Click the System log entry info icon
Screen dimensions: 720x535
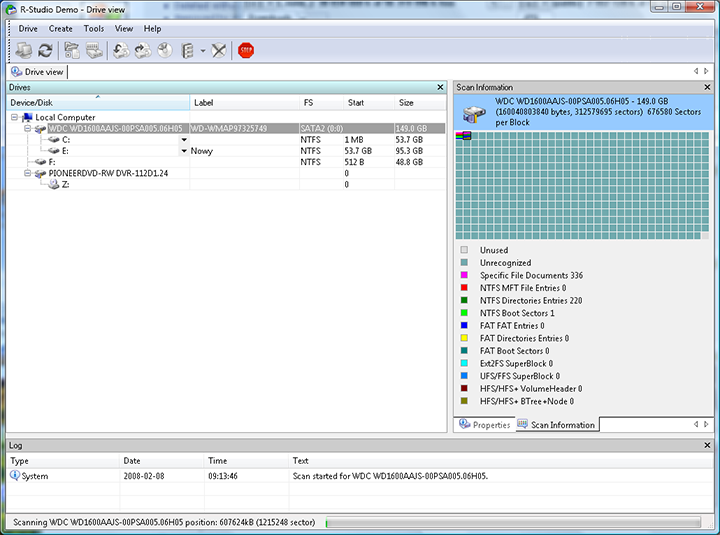15,475
